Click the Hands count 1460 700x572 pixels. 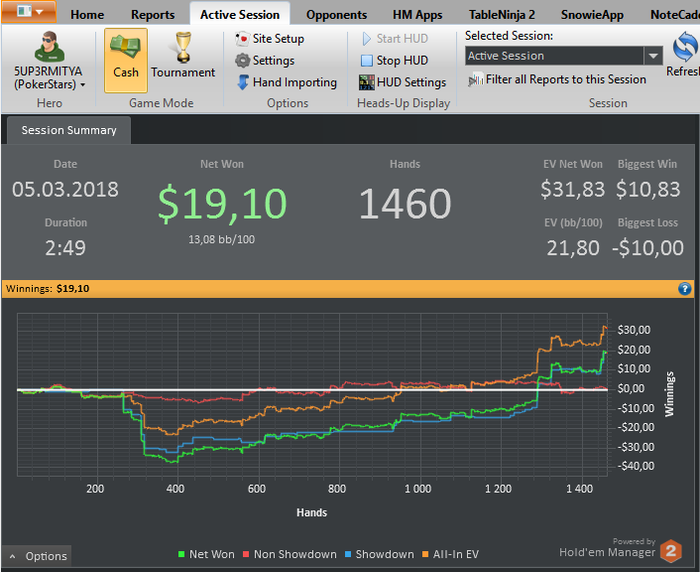[x=405, y=204]
